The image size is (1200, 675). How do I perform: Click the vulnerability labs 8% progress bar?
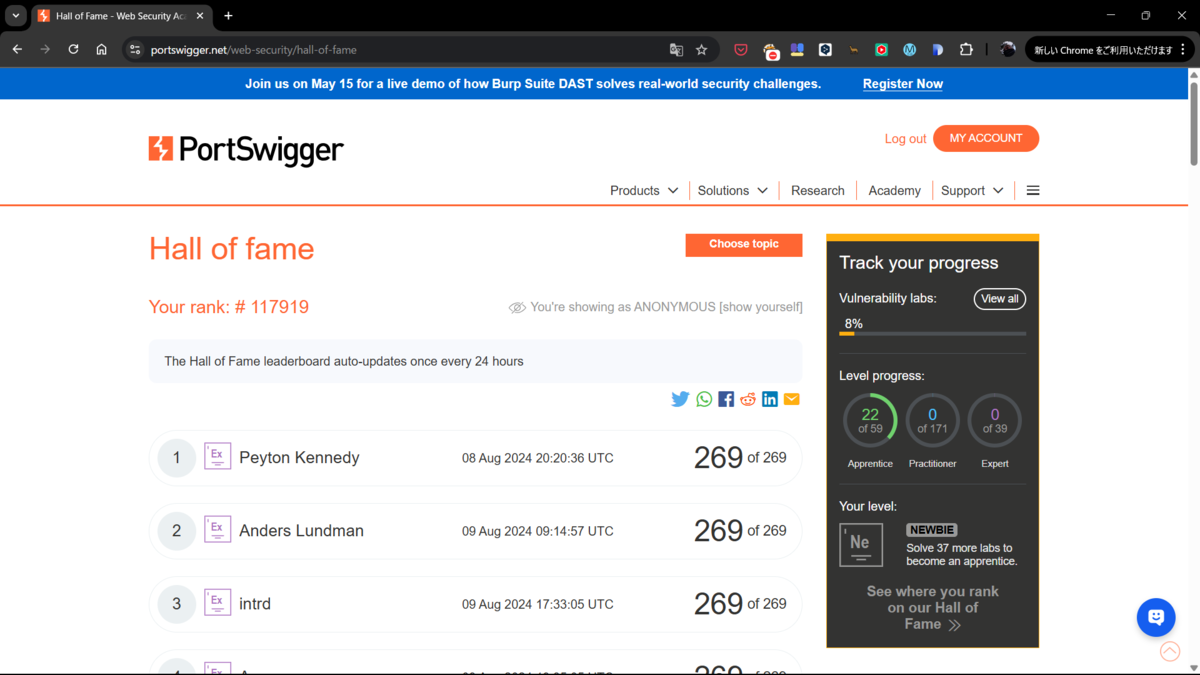coord(932,333)
